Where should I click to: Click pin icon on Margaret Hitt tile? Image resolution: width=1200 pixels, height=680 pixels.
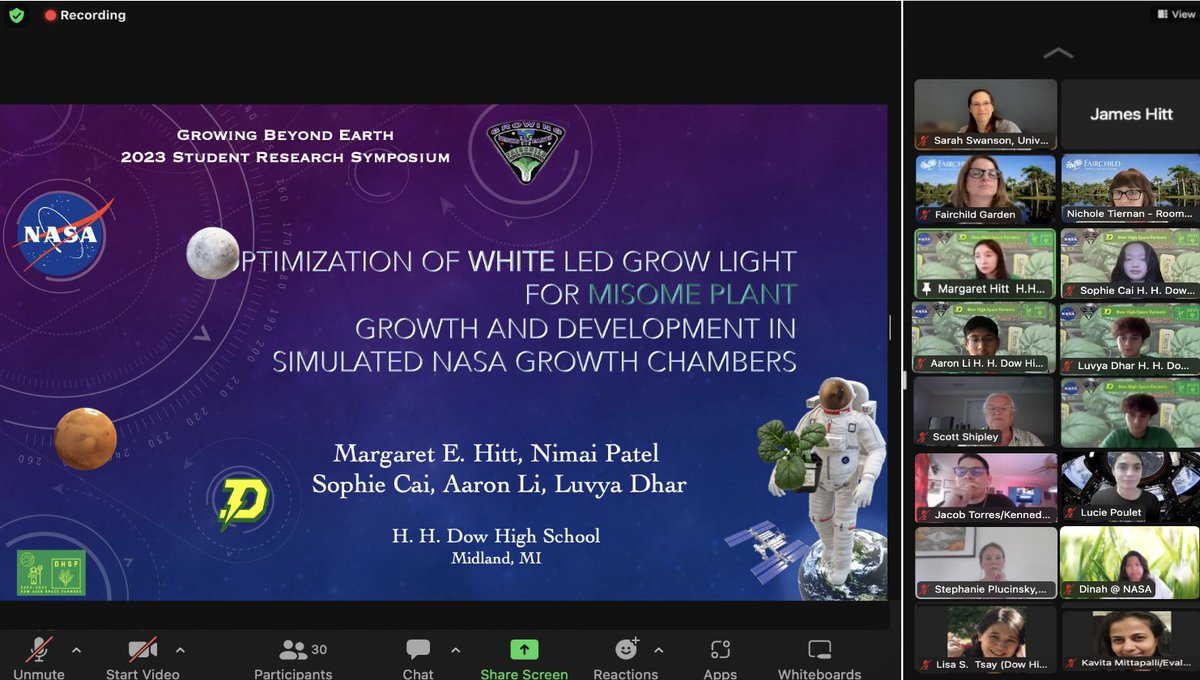926,290
